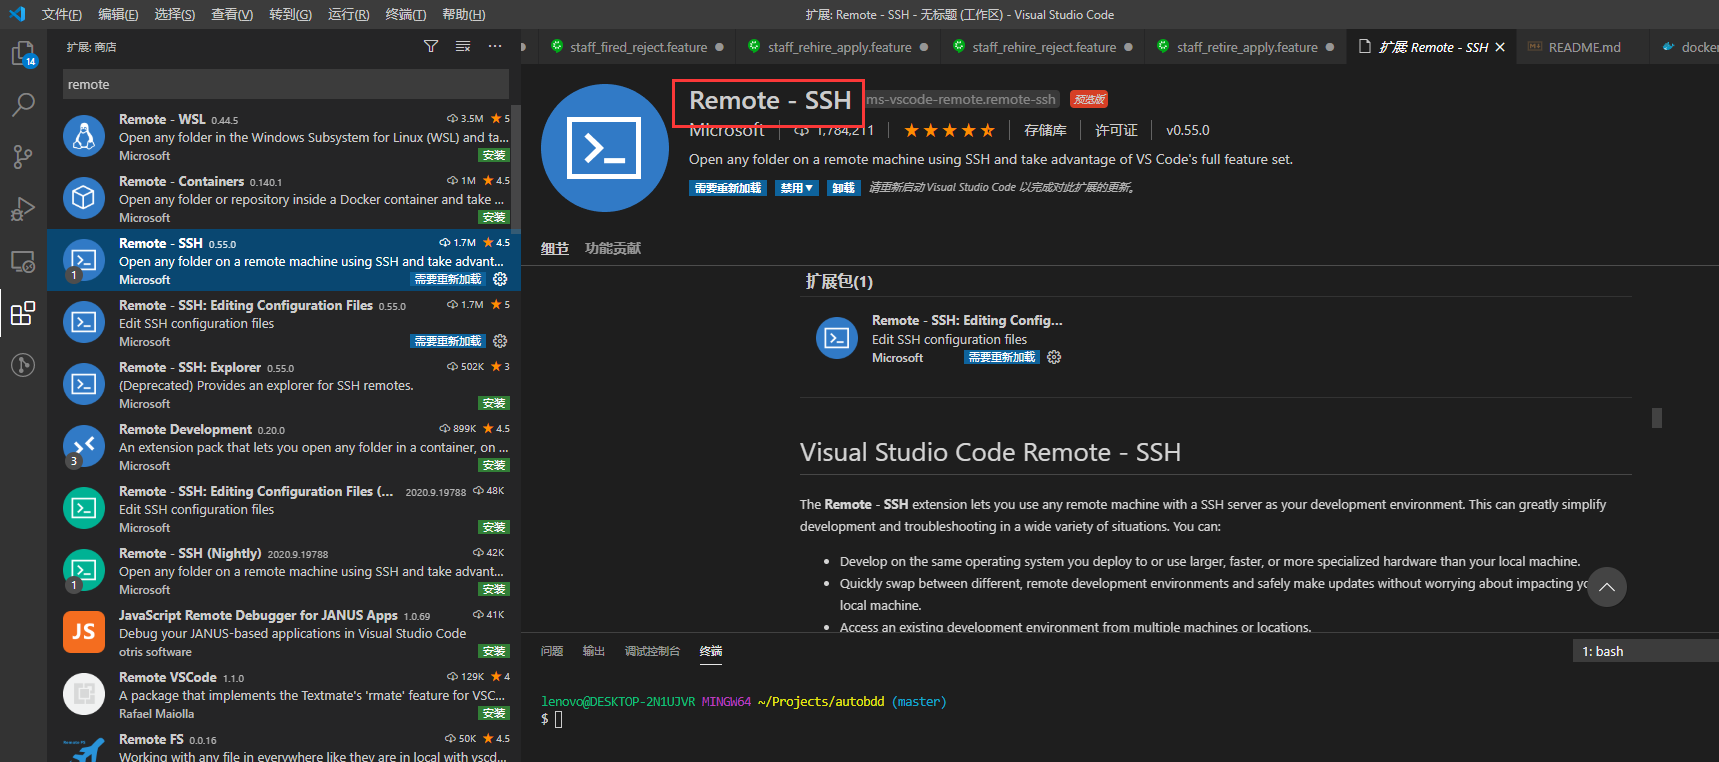1719x762 pixels.
Task: Open the 许可证 (License) link
Action: point(1116,130)
